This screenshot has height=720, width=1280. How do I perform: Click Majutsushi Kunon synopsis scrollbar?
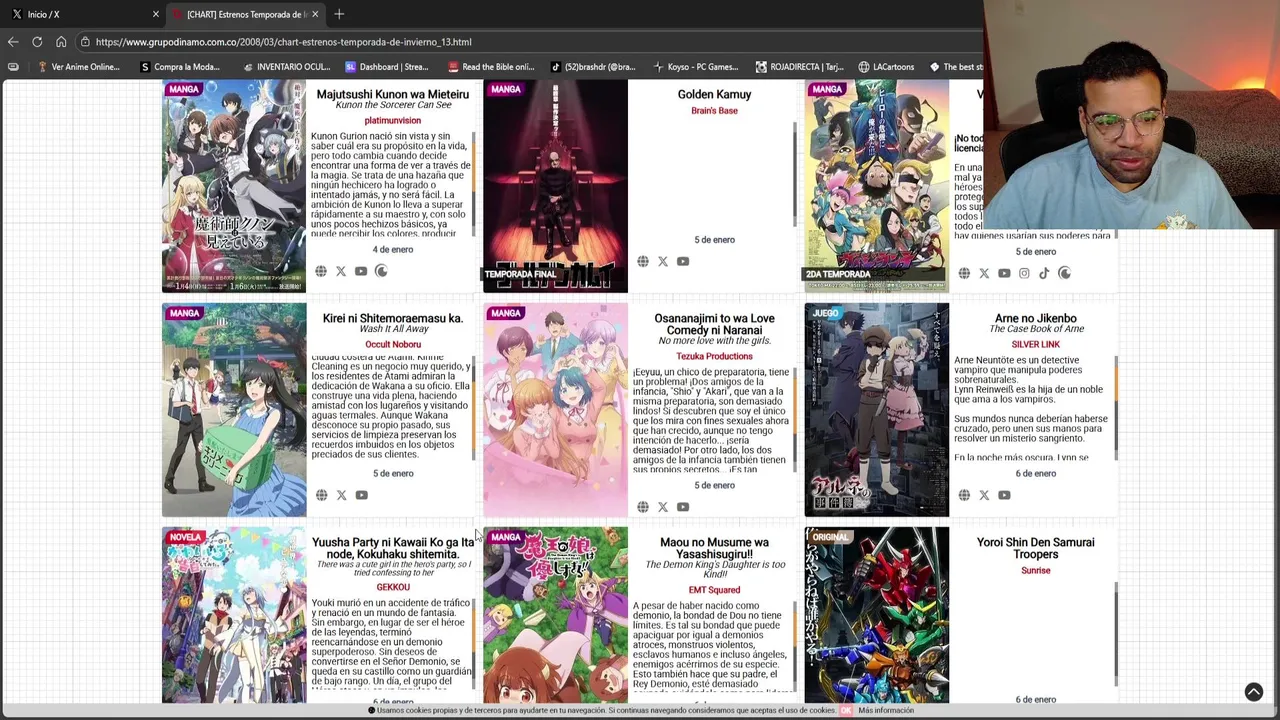coord(474,184)
